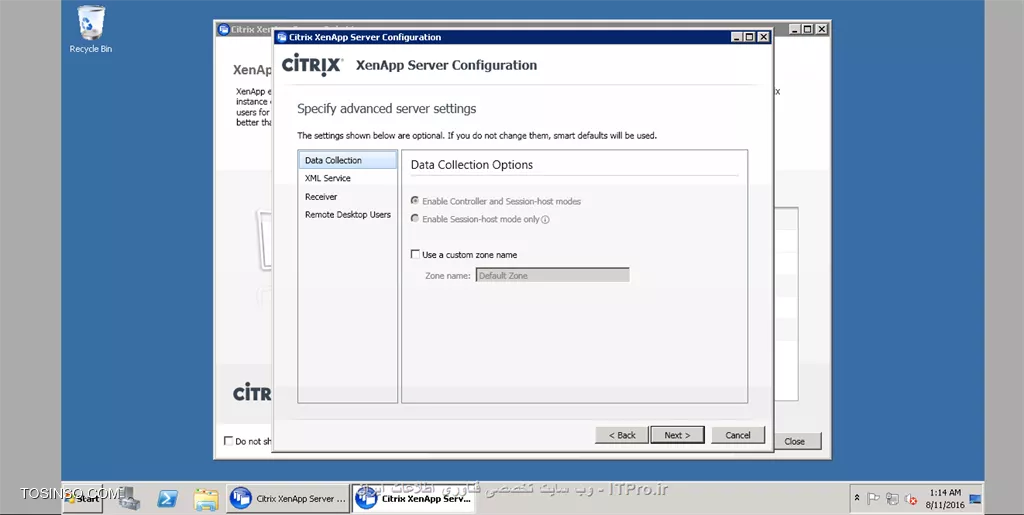1024x515 pixels.
Task: Click dialog title bar application icon
Action: [281, 37]
